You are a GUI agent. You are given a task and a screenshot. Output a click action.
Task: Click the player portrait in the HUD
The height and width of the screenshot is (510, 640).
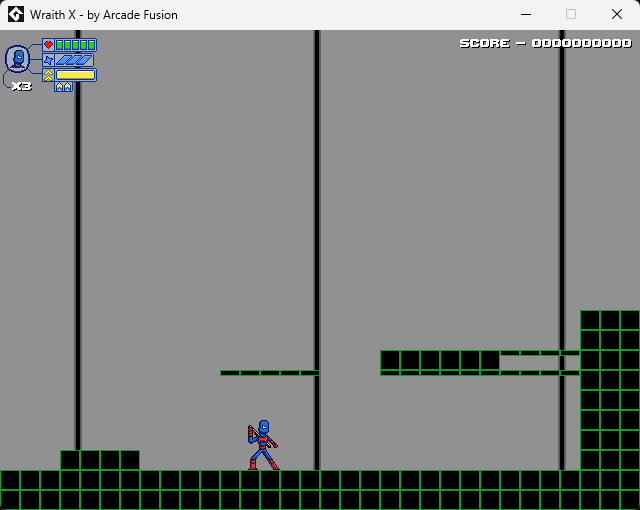point(17,59)
